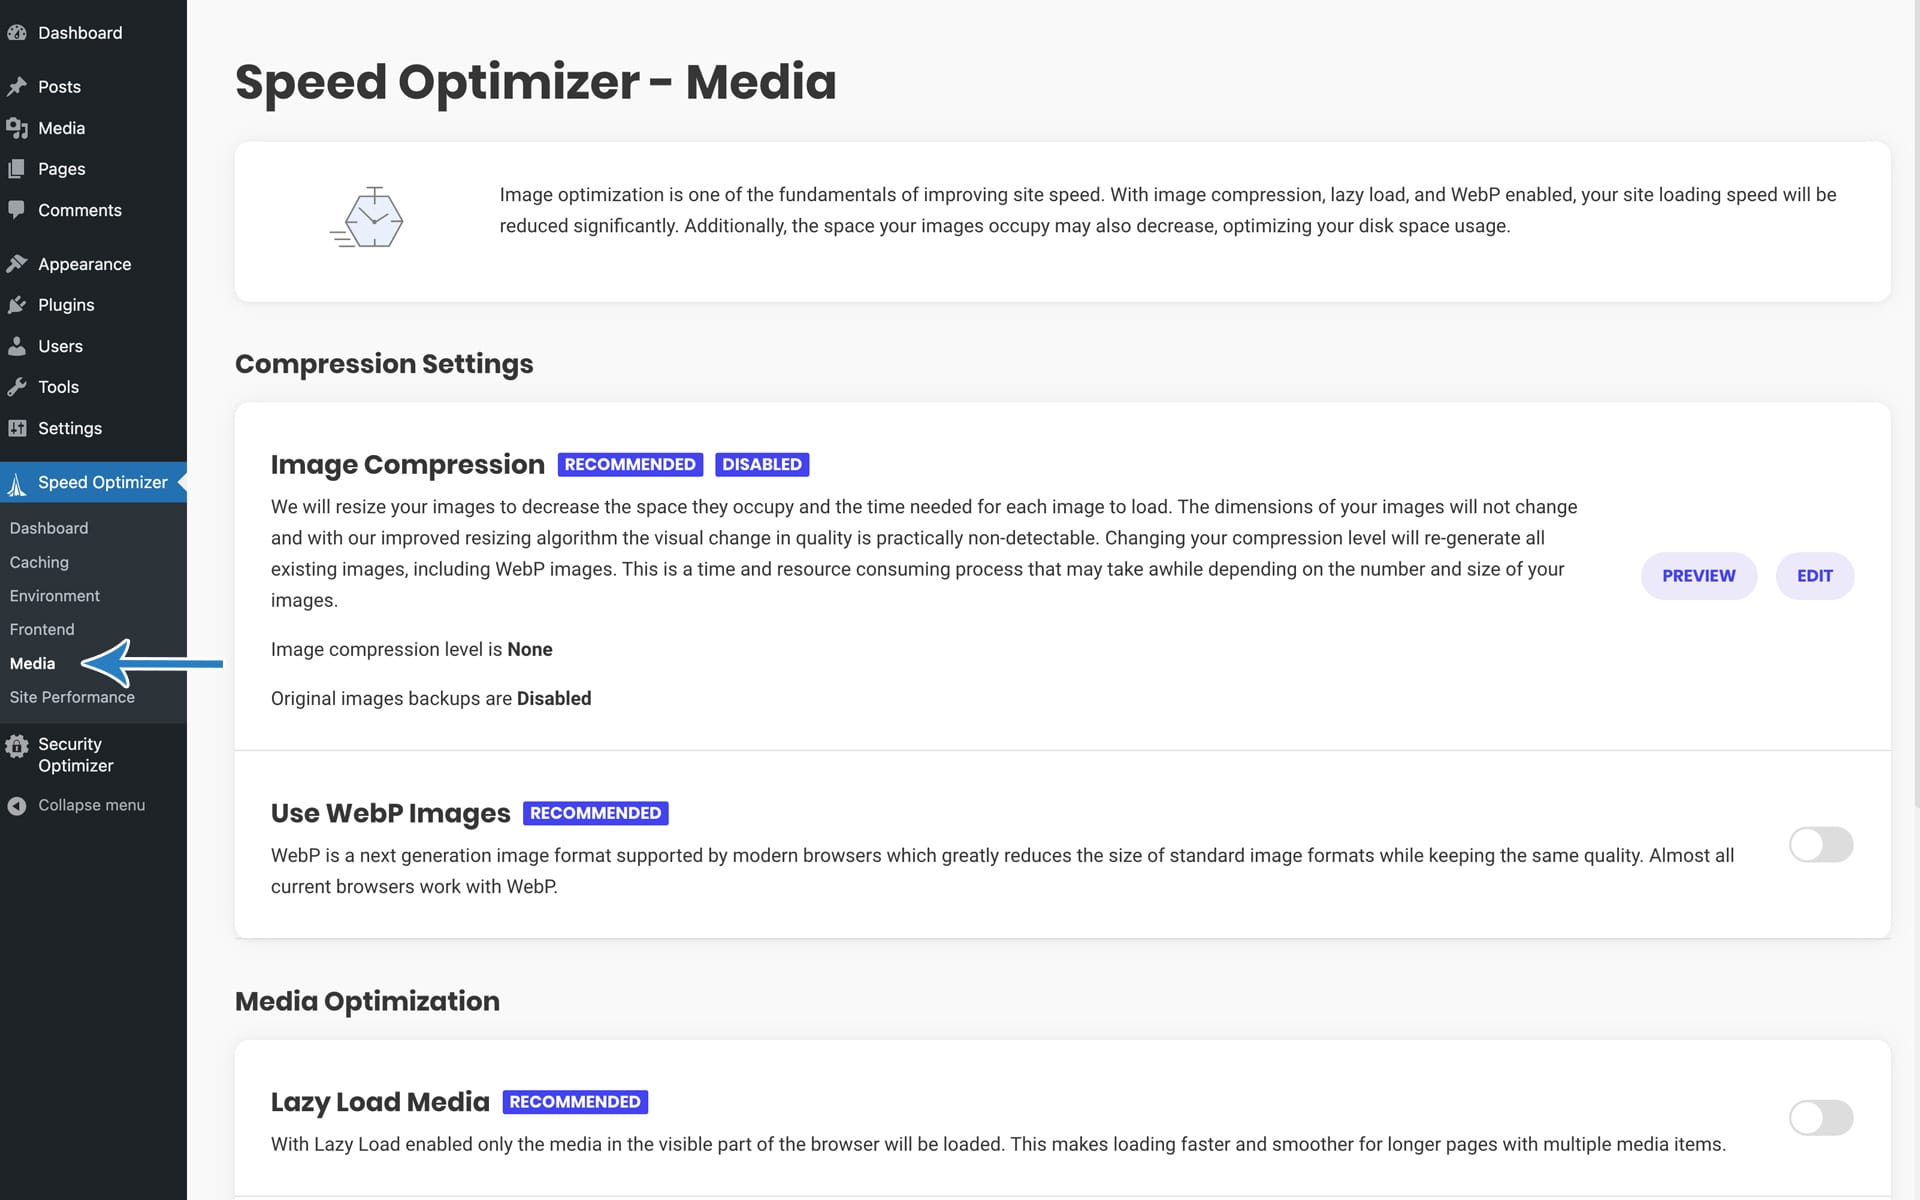
Task: Click the Tools wrench icon
Action: (16, 387)
